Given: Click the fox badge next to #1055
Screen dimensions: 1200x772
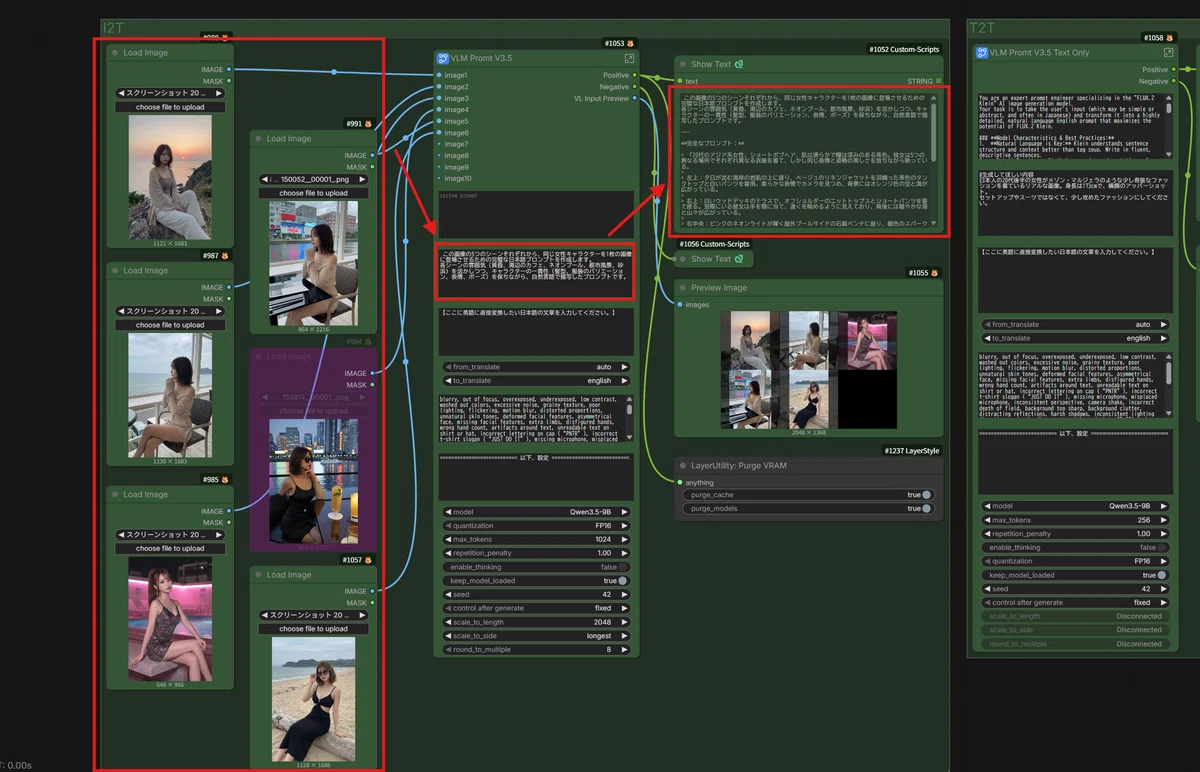Looking at the screenshot, I should point(935,272).
